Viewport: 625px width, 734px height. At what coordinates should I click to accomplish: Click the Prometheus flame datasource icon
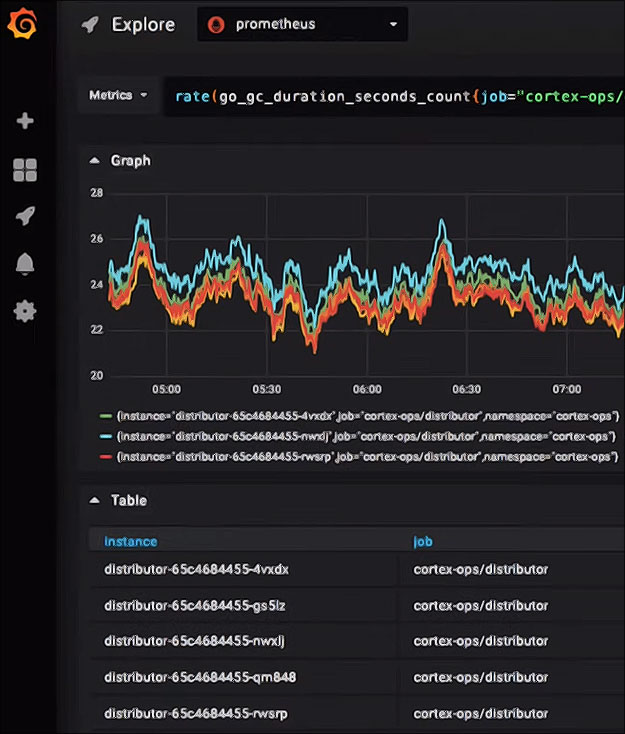[x=216, y=24]
